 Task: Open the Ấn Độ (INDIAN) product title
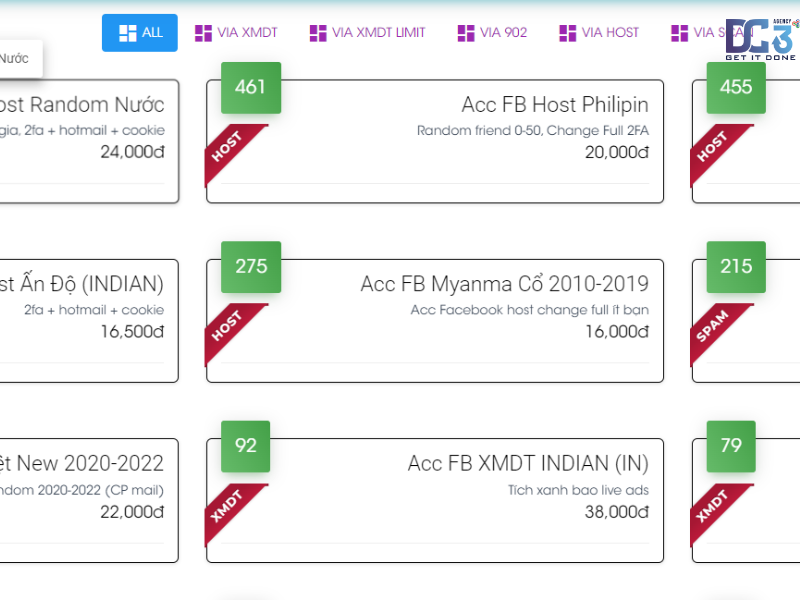[82, 284]
